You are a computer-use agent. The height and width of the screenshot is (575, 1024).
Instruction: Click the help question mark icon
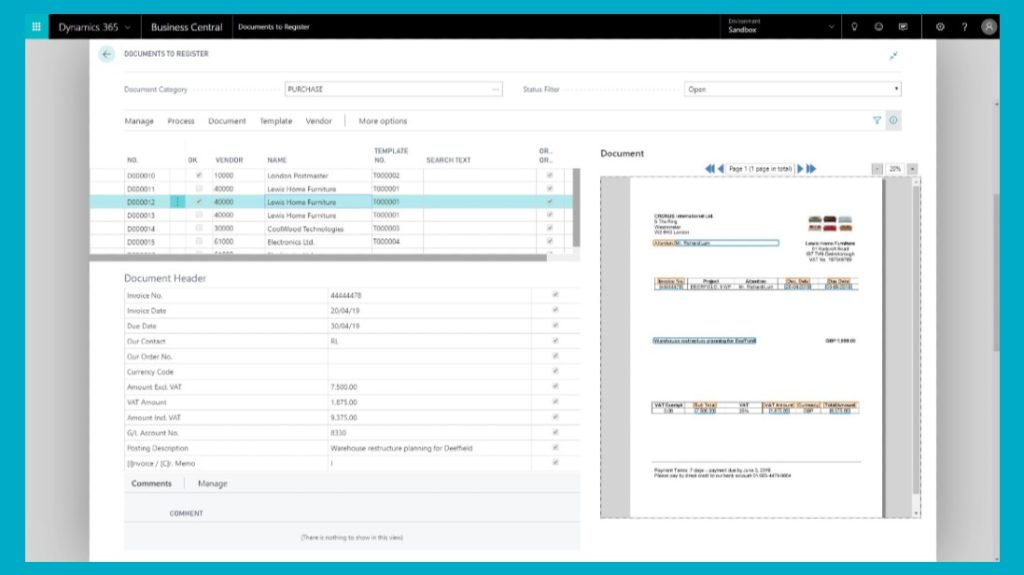[964, 27]
